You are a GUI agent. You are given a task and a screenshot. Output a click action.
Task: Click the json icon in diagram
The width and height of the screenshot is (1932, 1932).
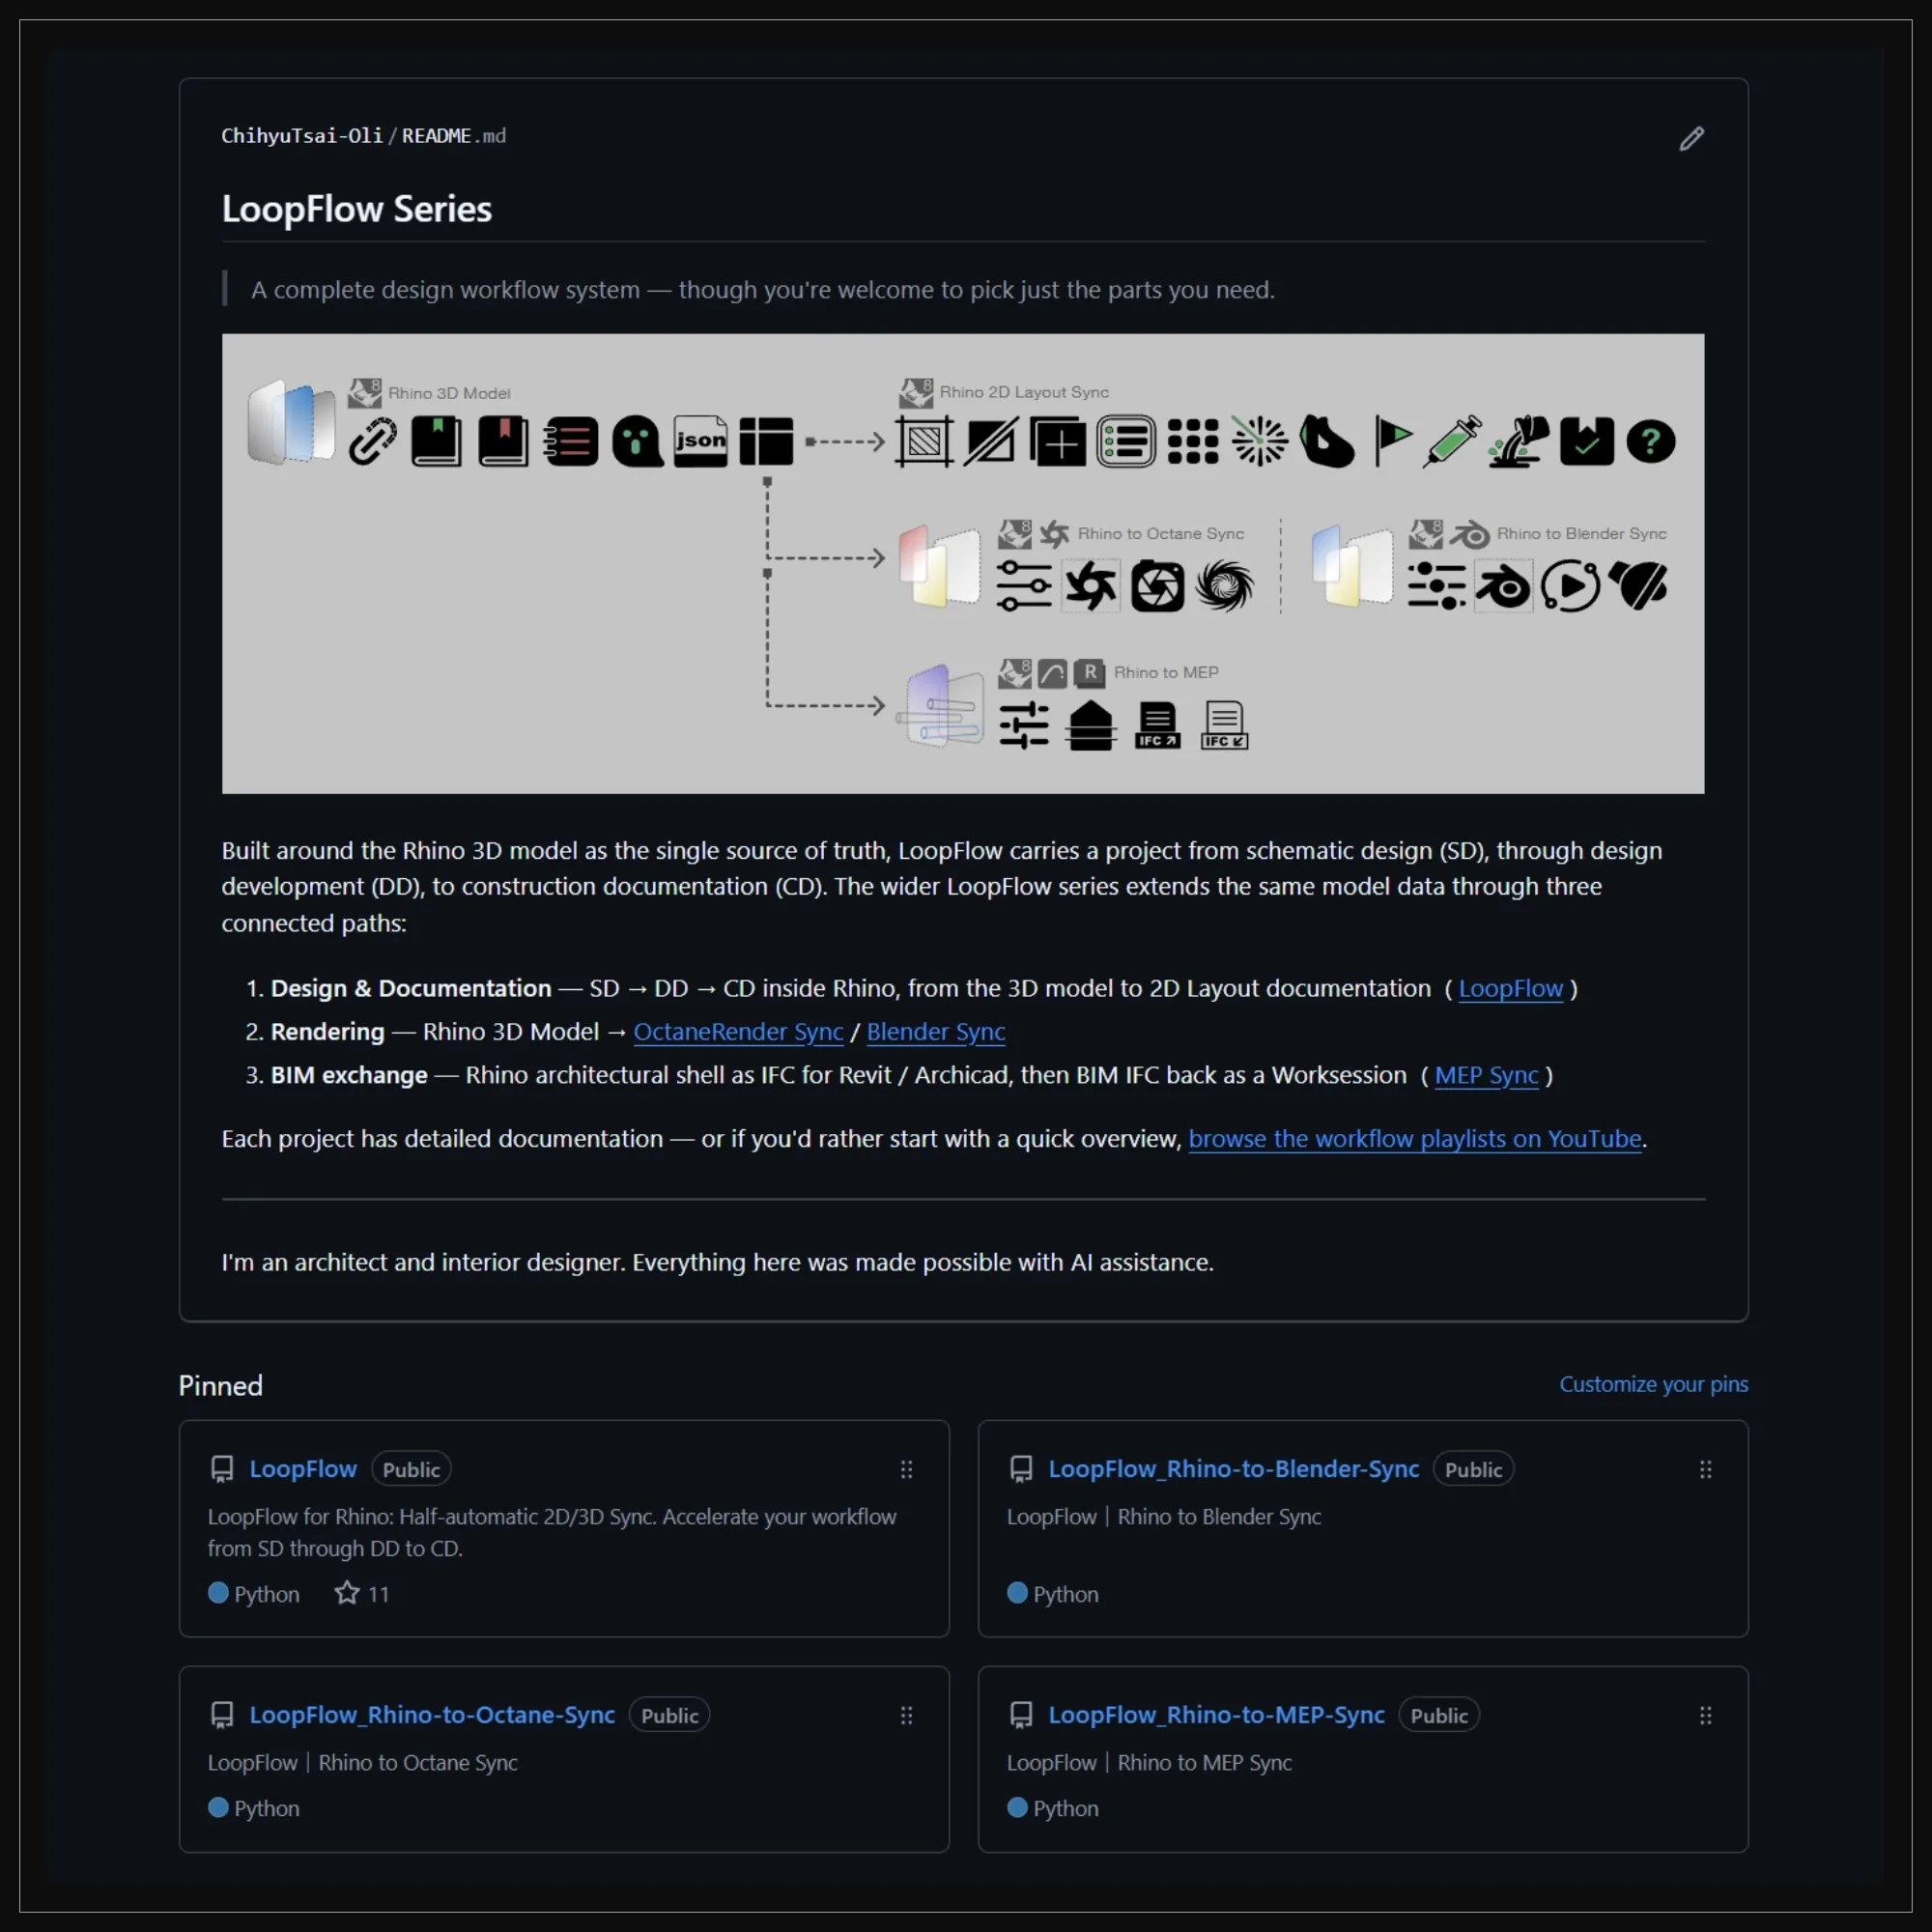coord(700,441)
